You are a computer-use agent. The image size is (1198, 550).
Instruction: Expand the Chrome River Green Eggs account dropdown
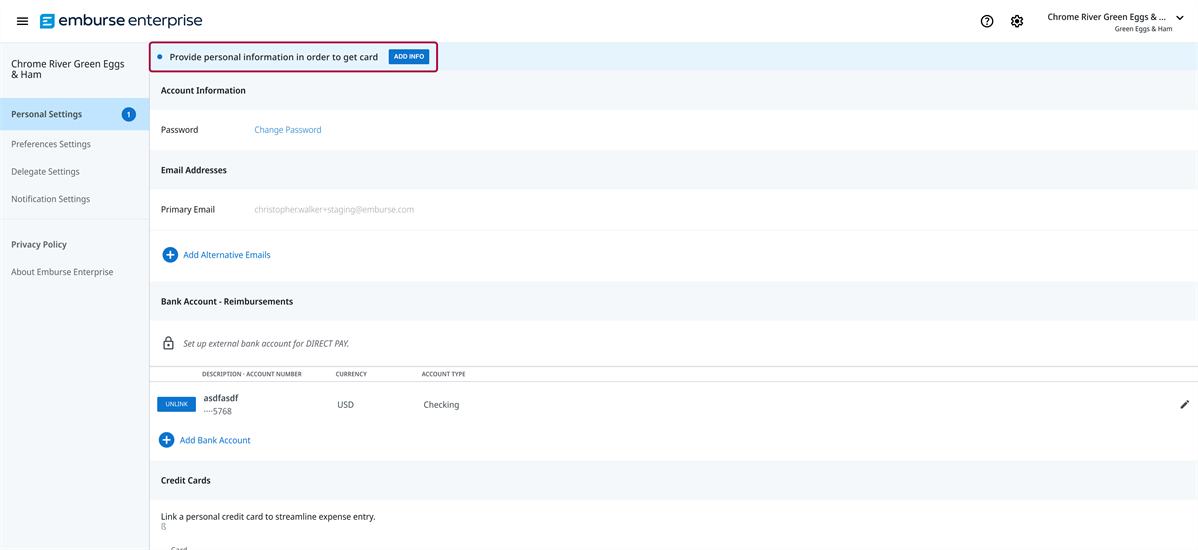pos(1180,18)
